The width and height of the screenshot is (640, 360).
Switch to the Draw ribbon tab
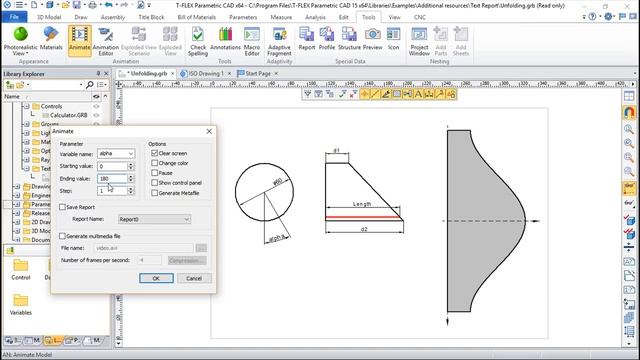pyautogui.click(x=81, y=17)
